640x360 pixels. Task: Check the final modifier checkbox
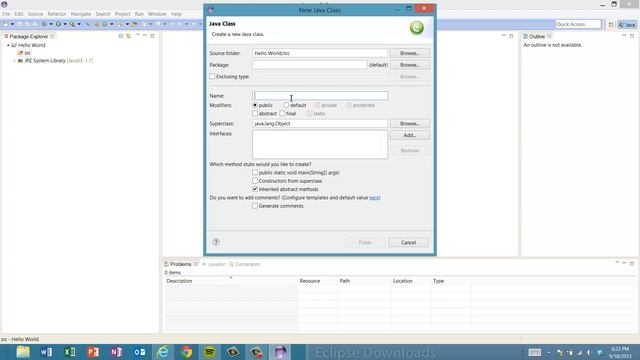(282, 113)
